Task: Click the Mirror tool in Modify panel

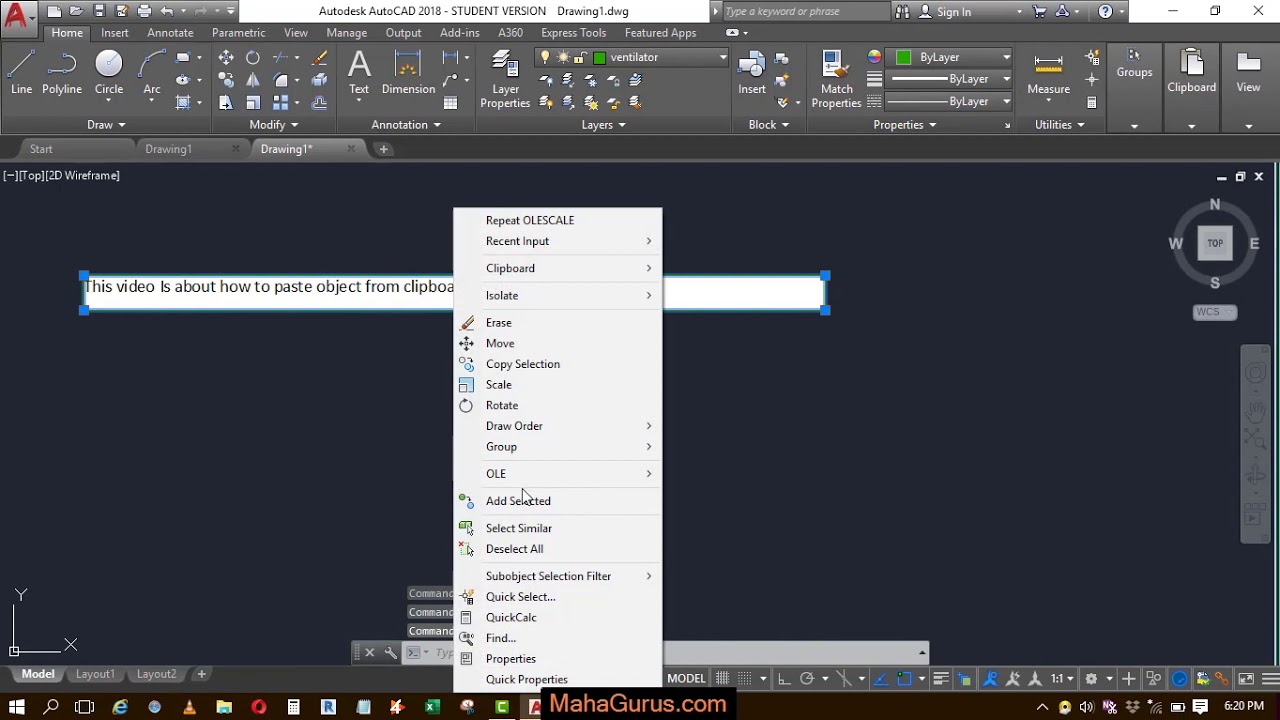Action: (x=253, y=80)
